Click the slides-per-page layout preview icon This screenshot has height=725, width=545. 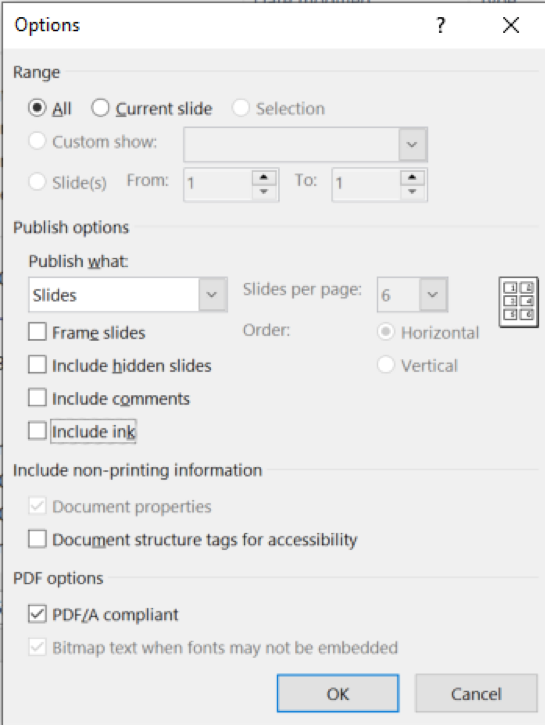click(519, 302)
